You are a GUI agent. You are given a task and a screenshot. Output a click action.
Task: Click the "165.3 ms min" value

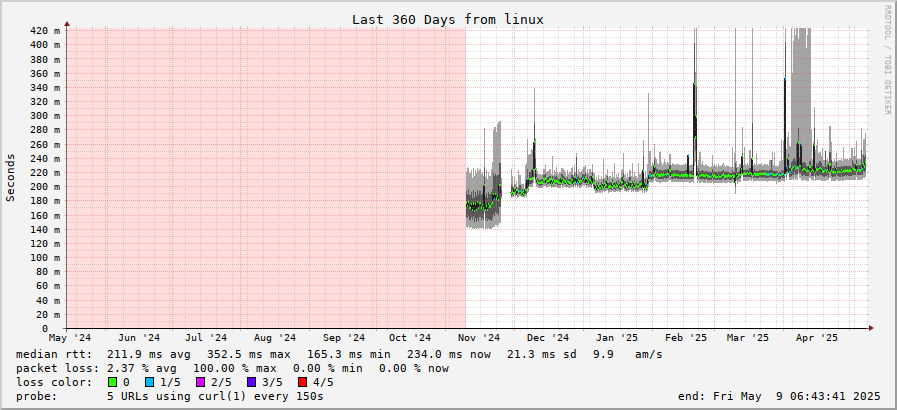tap(348, 355)
